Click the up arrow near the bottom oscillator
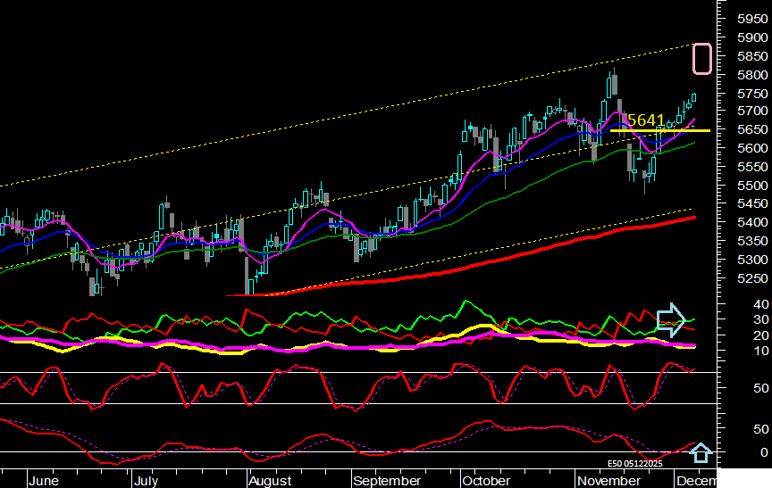Screen dimensions: 772x488 (701, 453)
